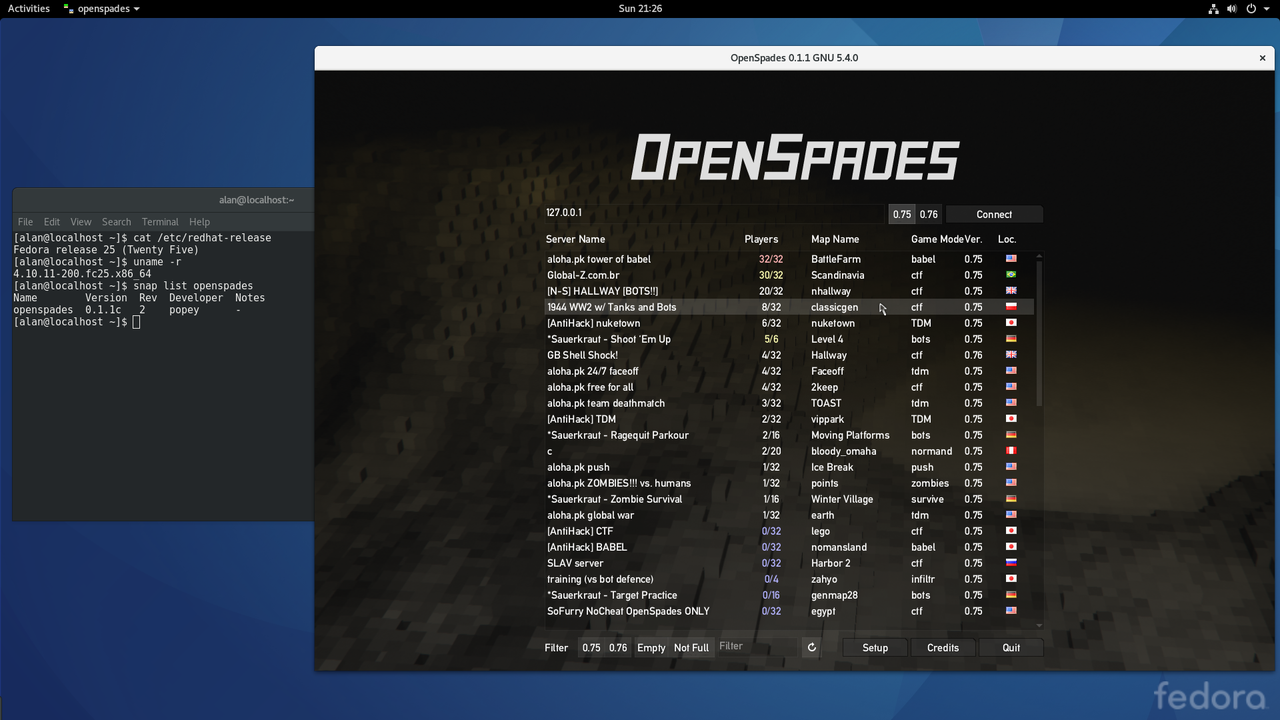Open the power icon in top bar
Image resolution: width=1280 pixels, height=720 pixels.
coord(1251,8)
